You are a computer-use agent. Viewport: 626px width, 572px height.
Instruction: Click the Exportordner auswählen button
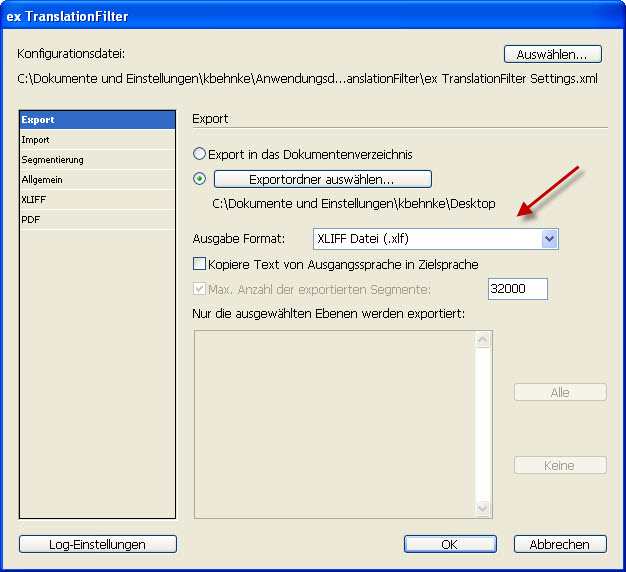click(x=323, y=179)
